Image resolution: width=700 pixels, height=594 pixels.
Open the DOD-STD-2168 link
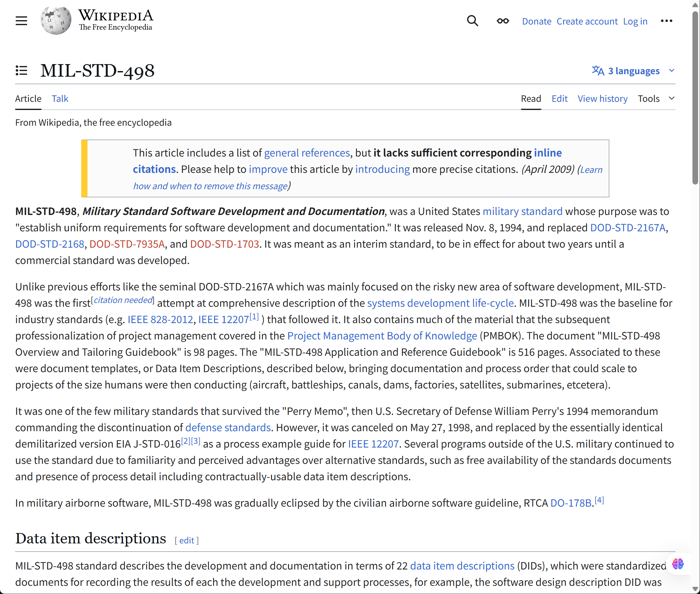pyautogui.click(x=50, y=245)
